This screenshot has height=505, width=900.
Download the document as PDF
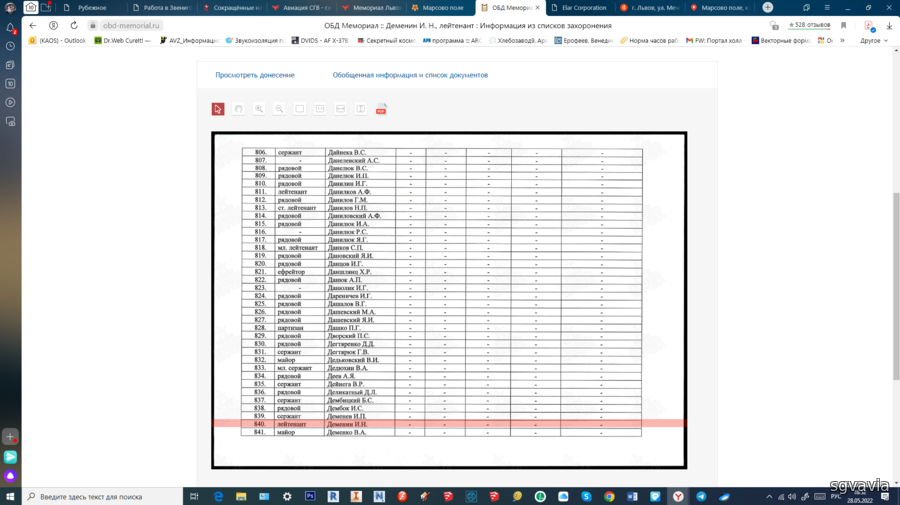[x=381, y=109]
